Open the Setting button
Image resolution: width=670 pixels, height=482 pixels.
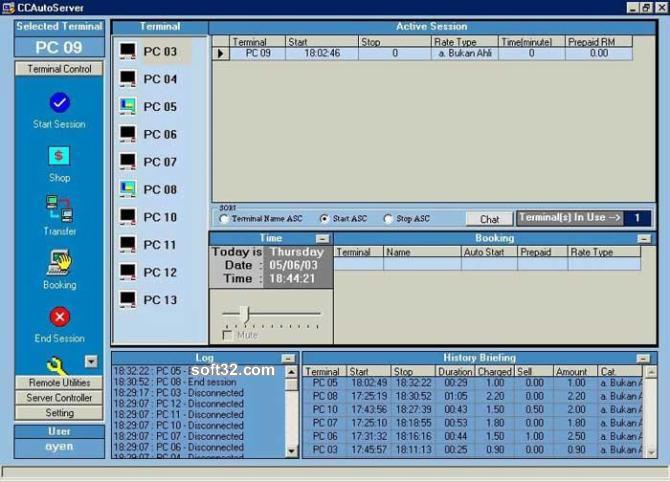(59, 413)
